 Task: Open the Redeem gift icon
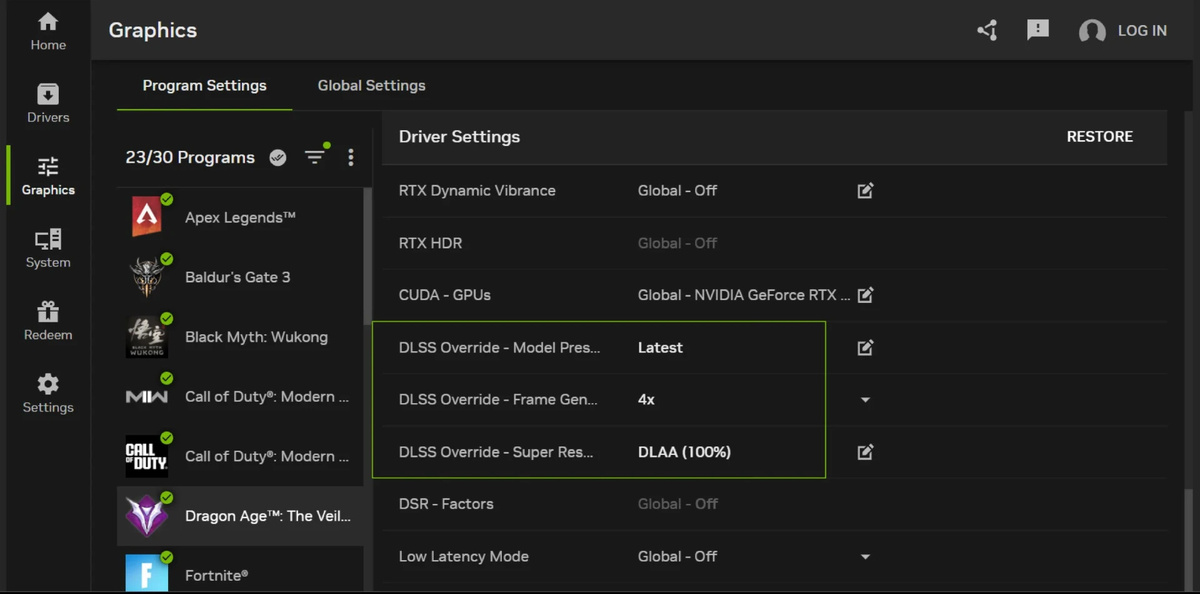tap(48, 321)
